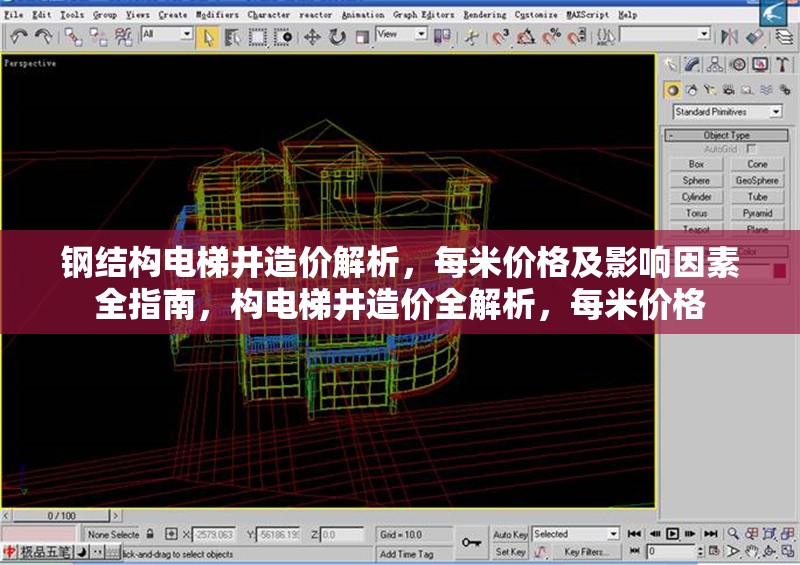The height and width of the screenshot is (565, 800).
Task: Click the object color swatch
Action: (780, 271)
